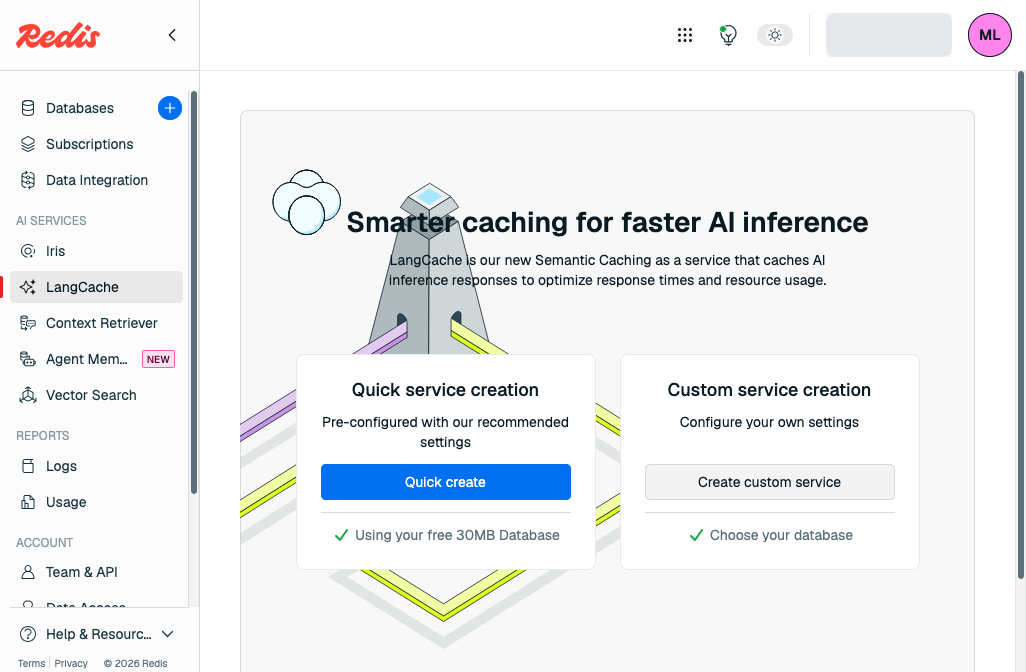
Task: Toggle the light/dark theme switch
Action: [x=775, y=35]
